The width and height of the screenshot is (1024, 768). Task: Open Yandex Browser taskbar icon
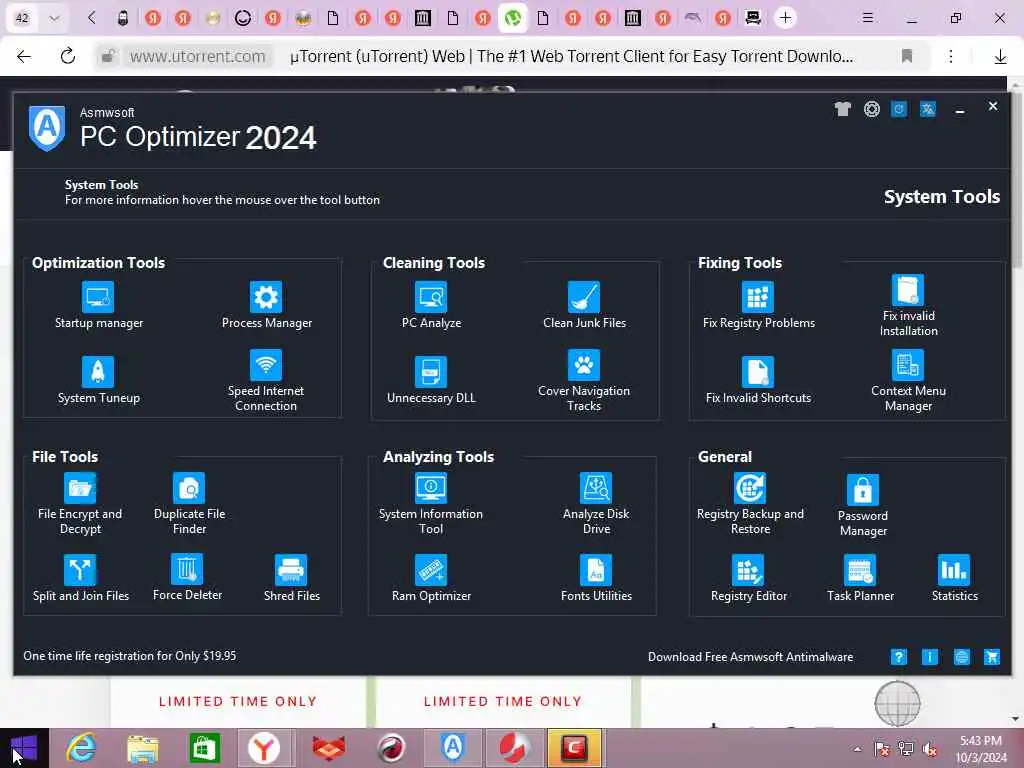(264, 748)
